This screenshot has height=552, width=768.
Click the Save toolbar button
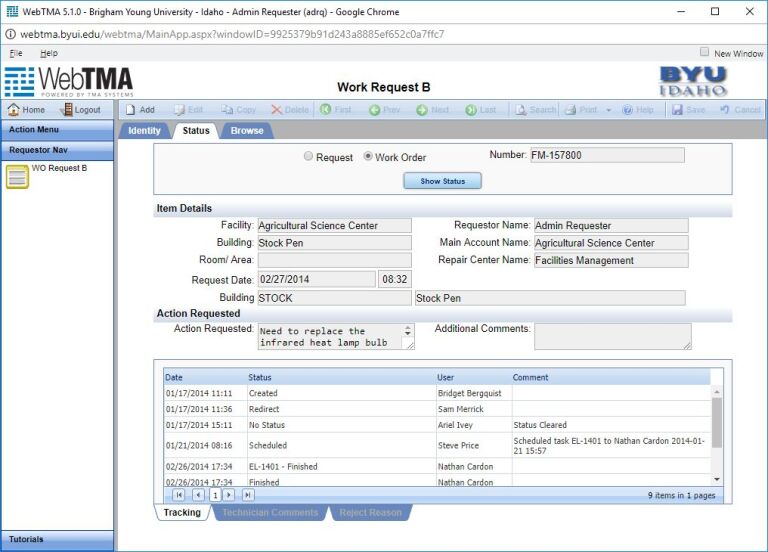point(689,110)
